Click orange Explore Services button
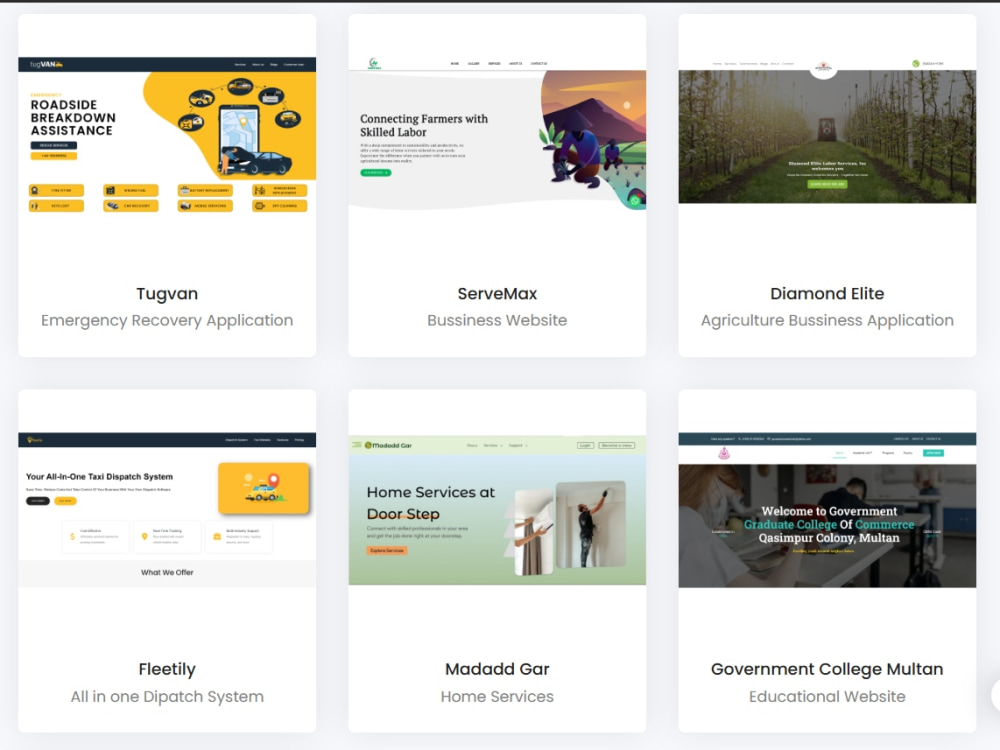 [386, 550]
